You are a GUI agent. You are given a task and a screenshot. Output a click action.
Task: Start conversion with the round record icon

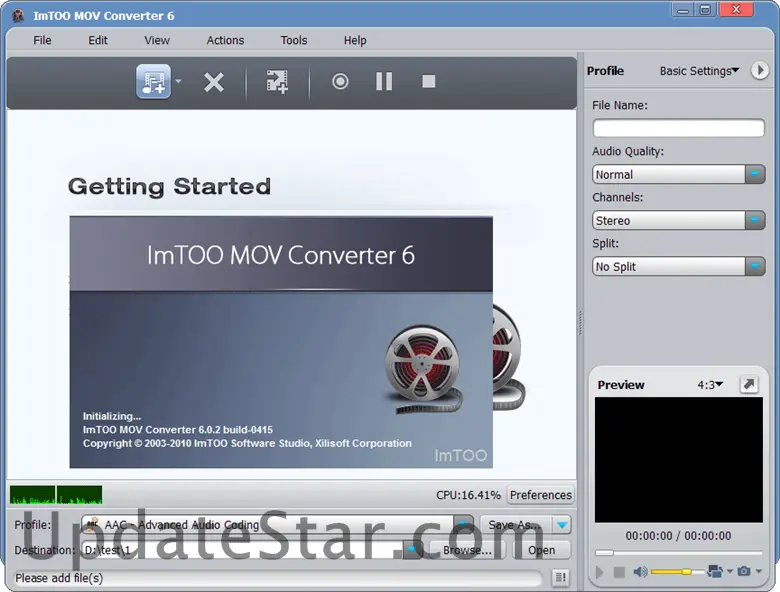coord(340,82)
